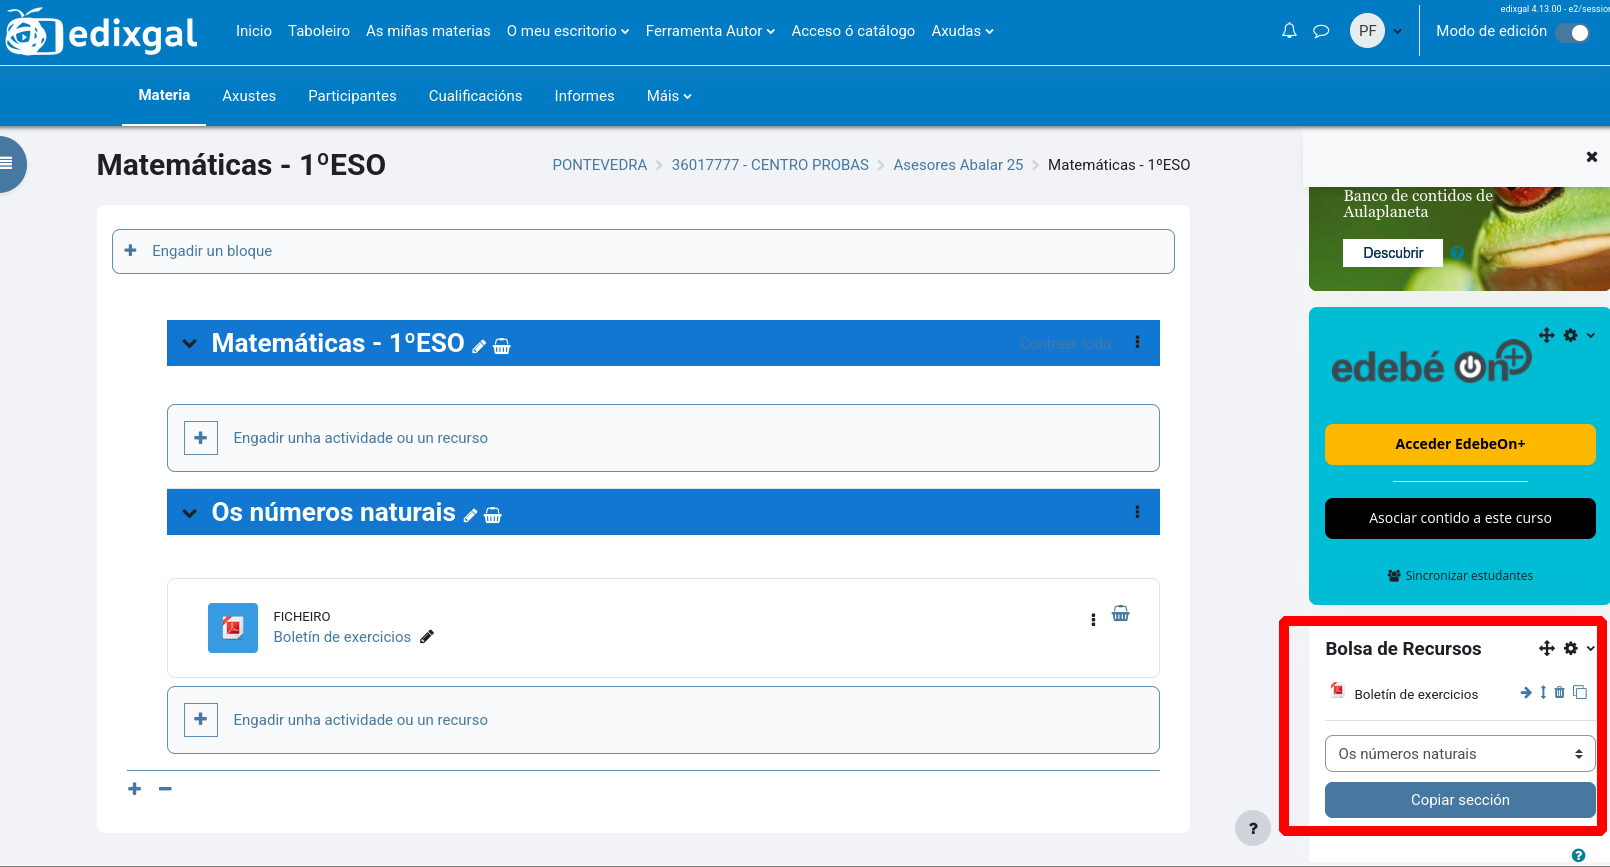Collapse the Os números naturais section
Screen dimensions: 1610x867
tap(189, 513)
